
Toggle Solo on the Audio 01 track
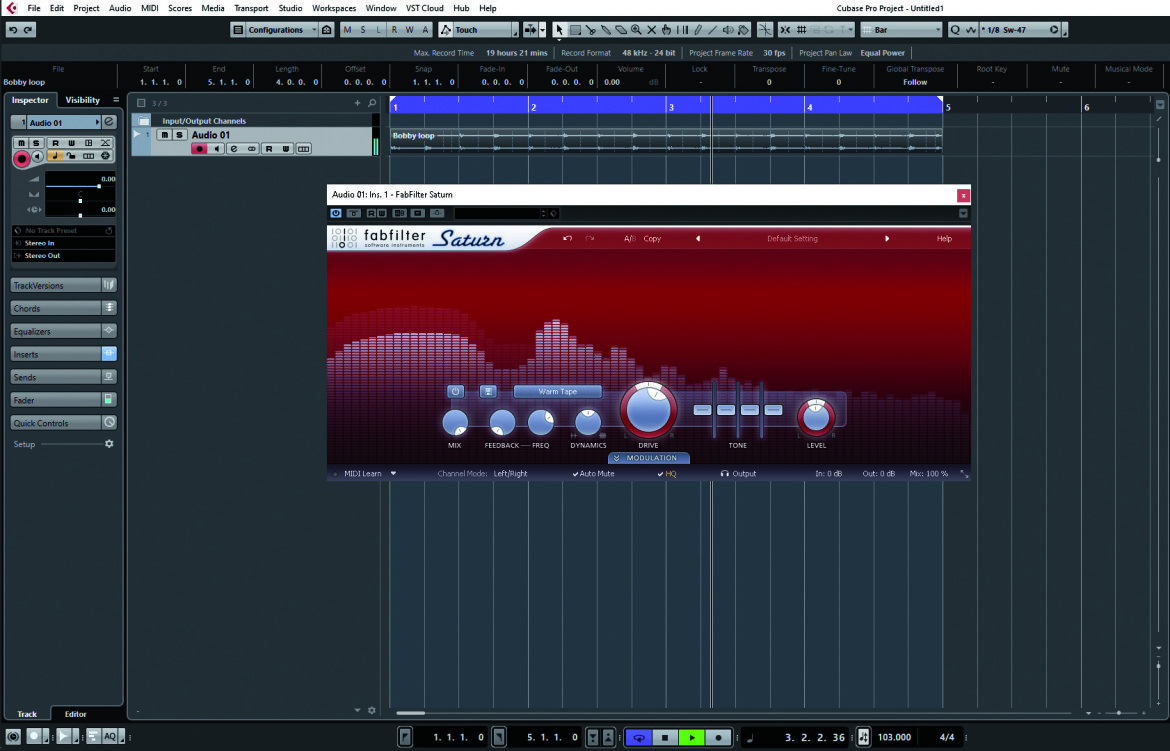point(179,135)
